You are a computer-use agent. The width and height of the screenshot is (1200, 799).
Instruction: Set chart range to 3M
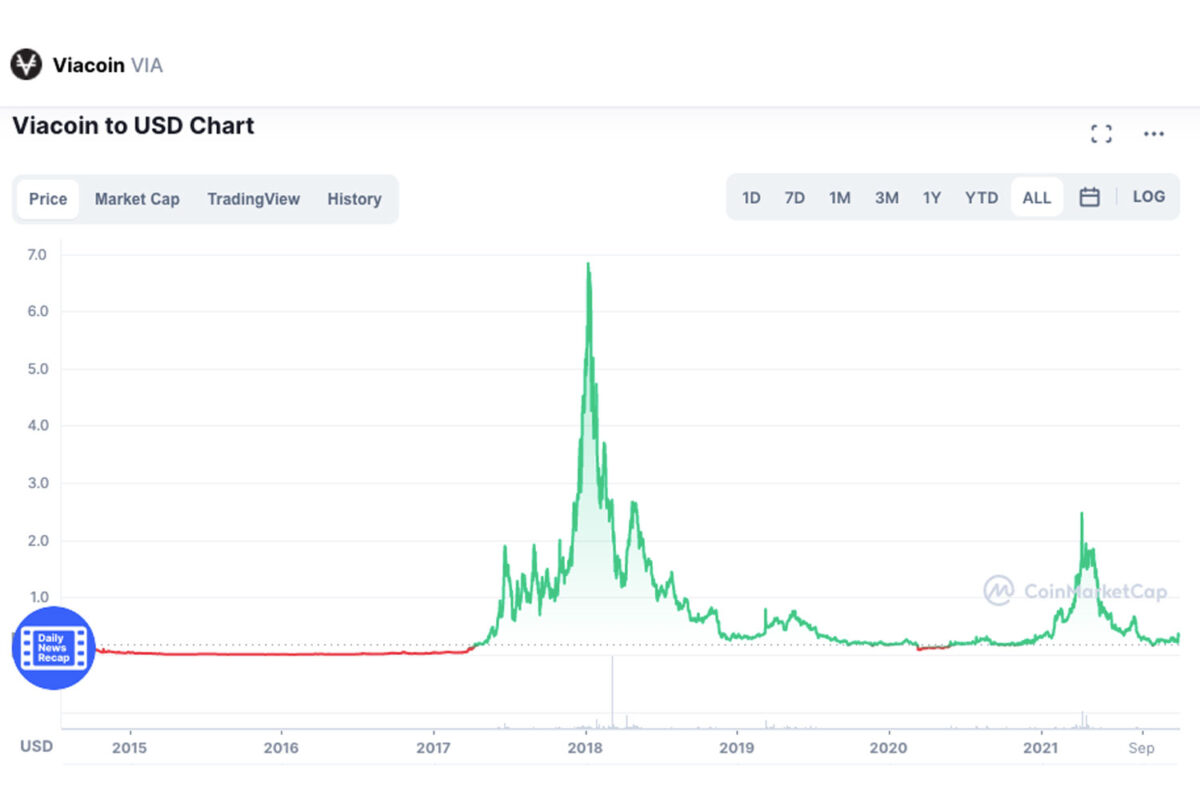coord(886,198)
